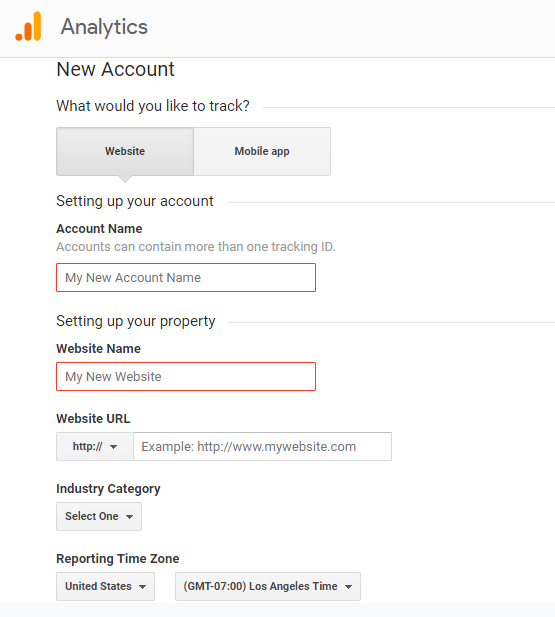Click the Reporting Time Zone label
Viewport: 555px width, 617px height.
118,558
